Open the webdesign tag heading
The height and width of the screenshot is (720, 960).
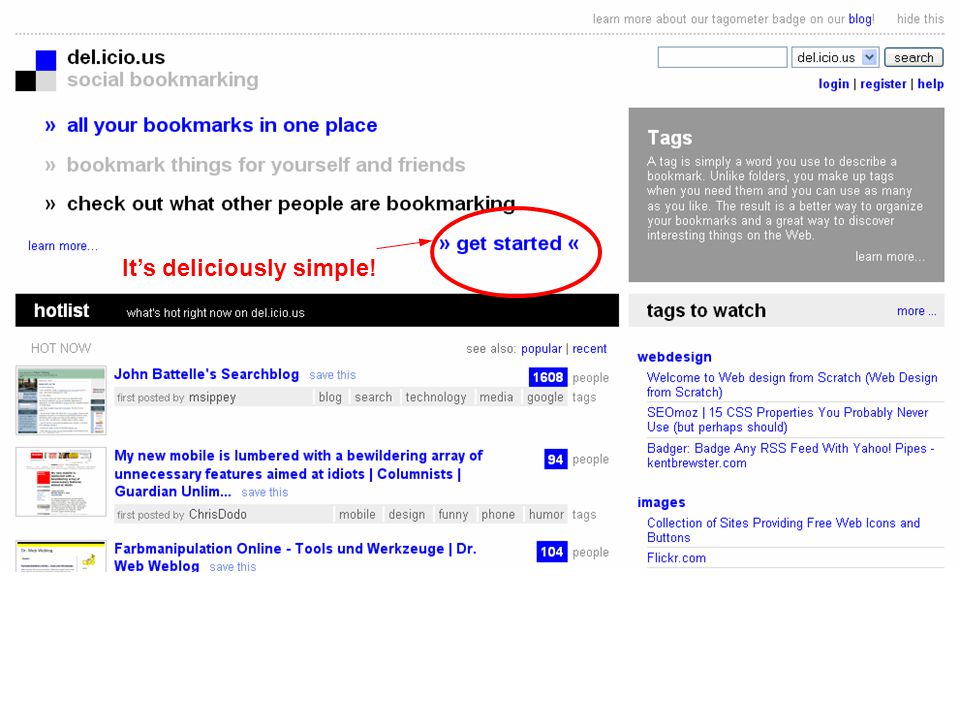[674, 357]
